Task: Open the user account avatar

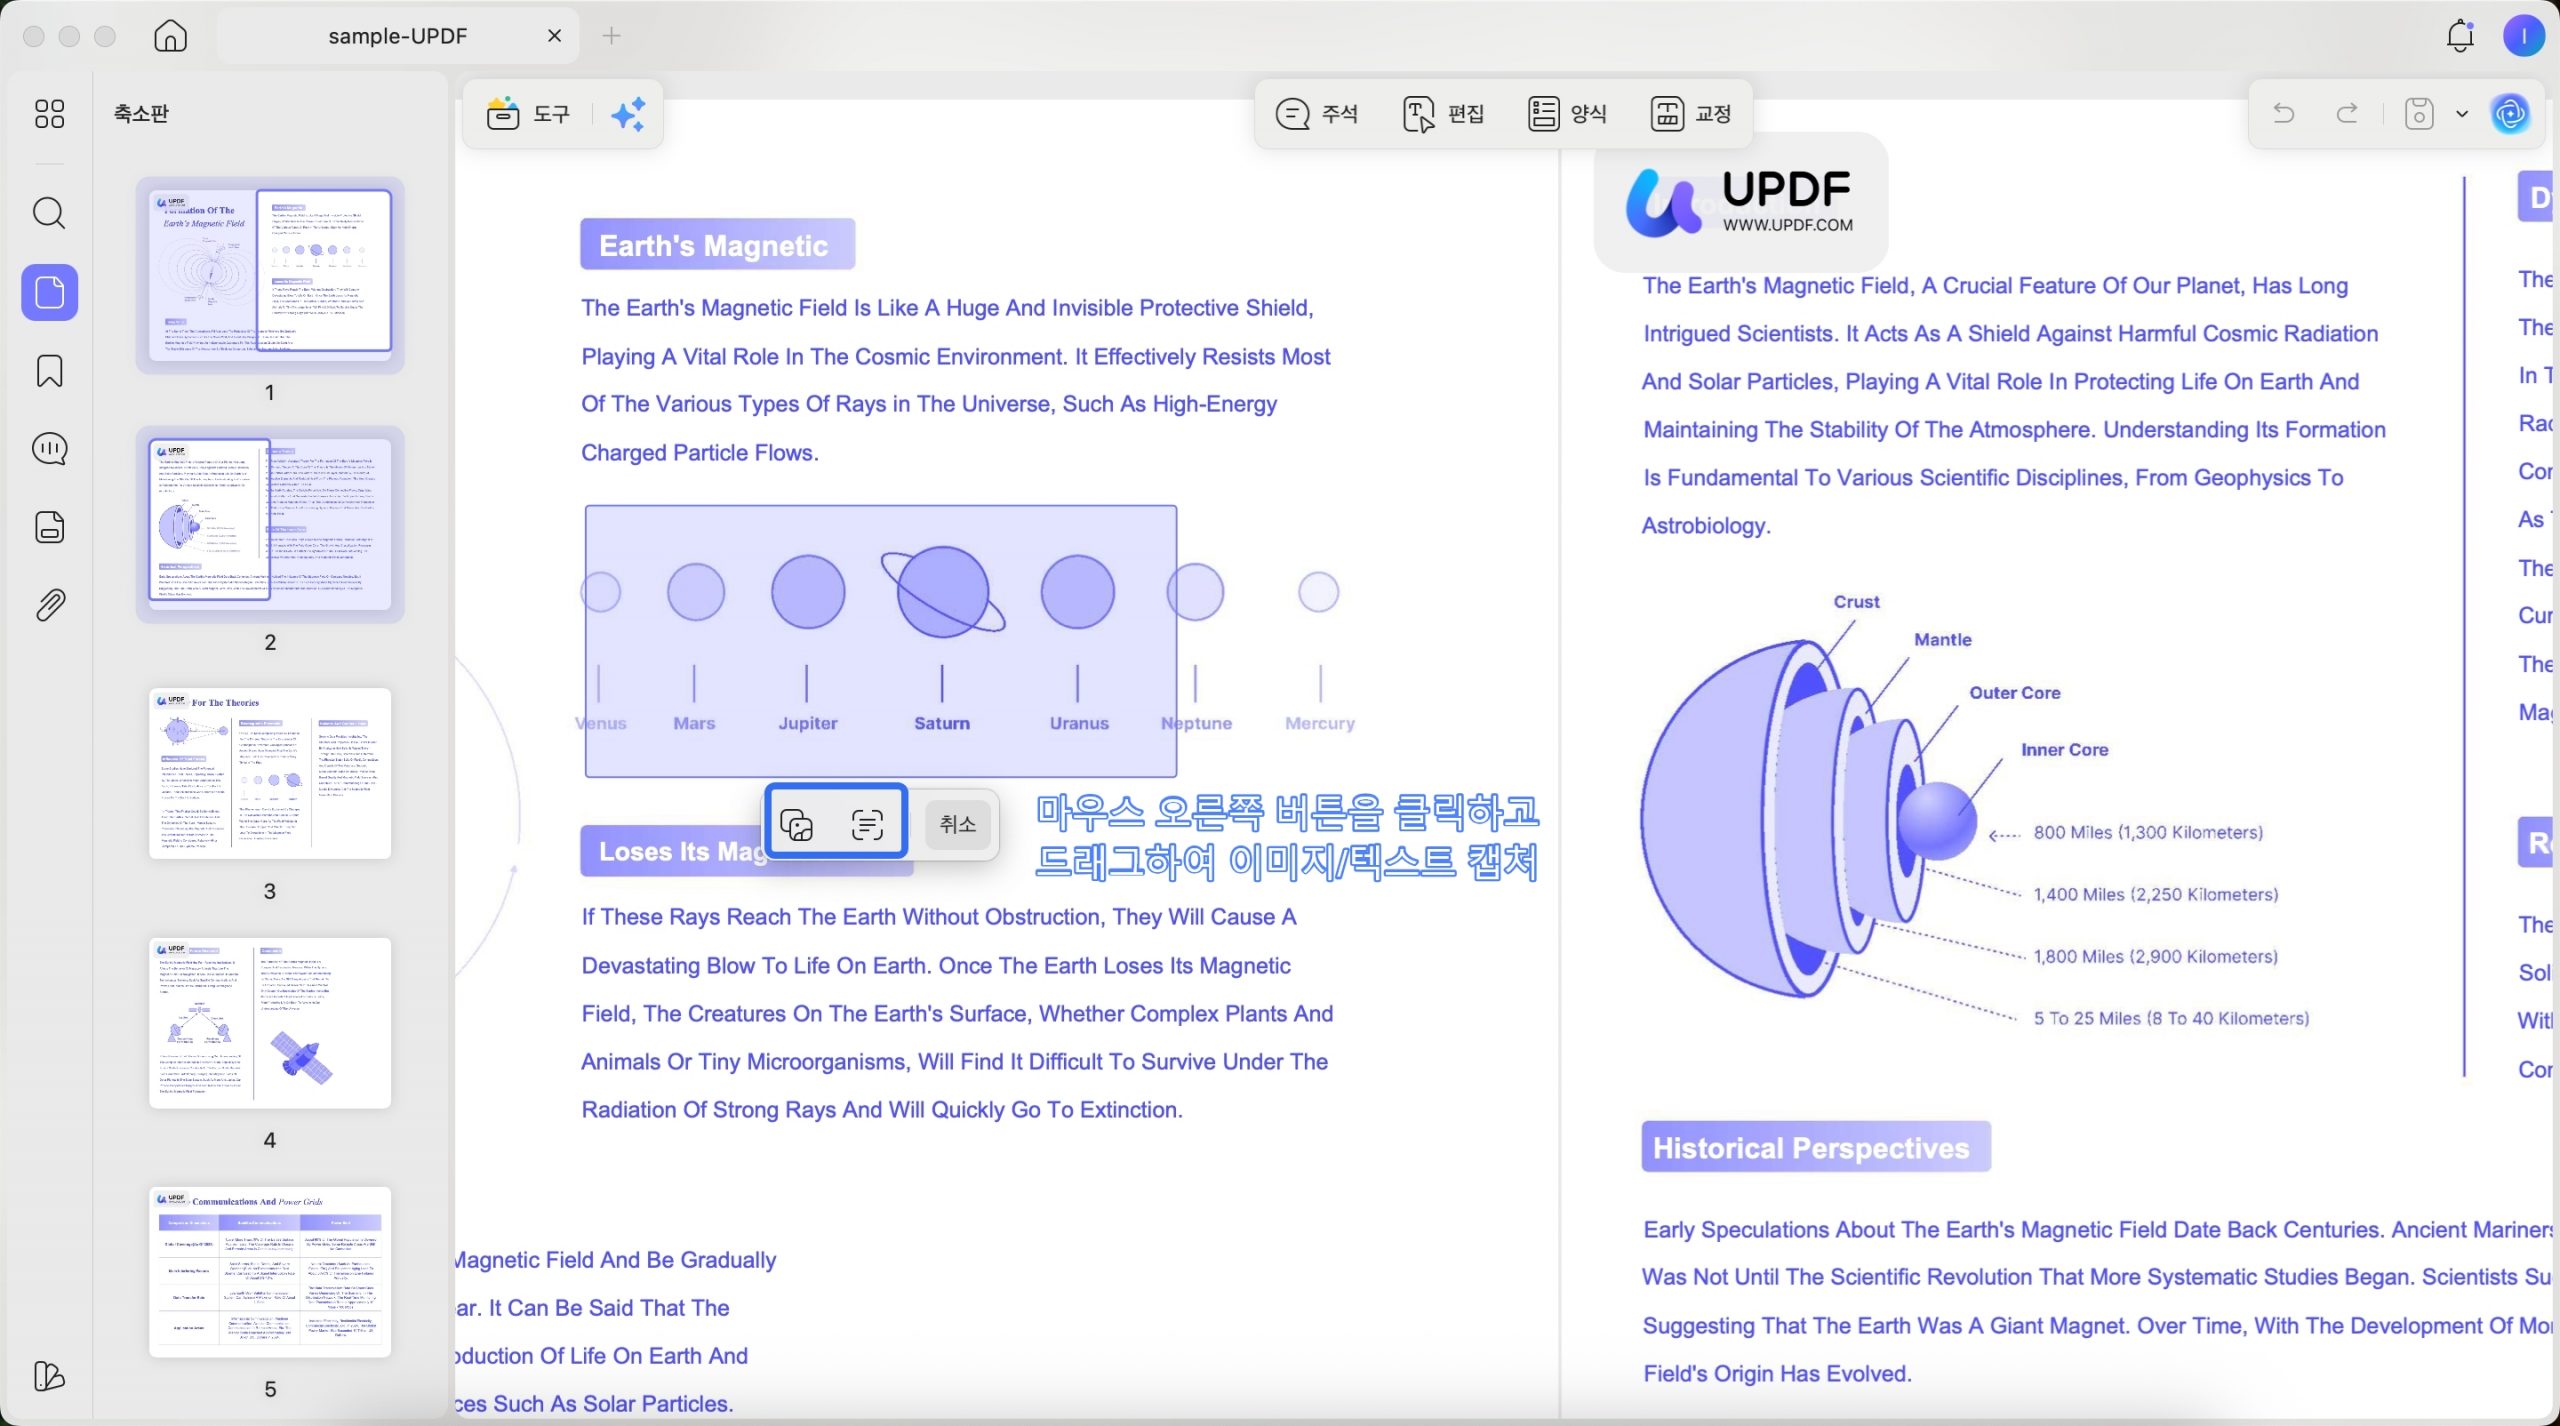Action: tap(2524, 36)
